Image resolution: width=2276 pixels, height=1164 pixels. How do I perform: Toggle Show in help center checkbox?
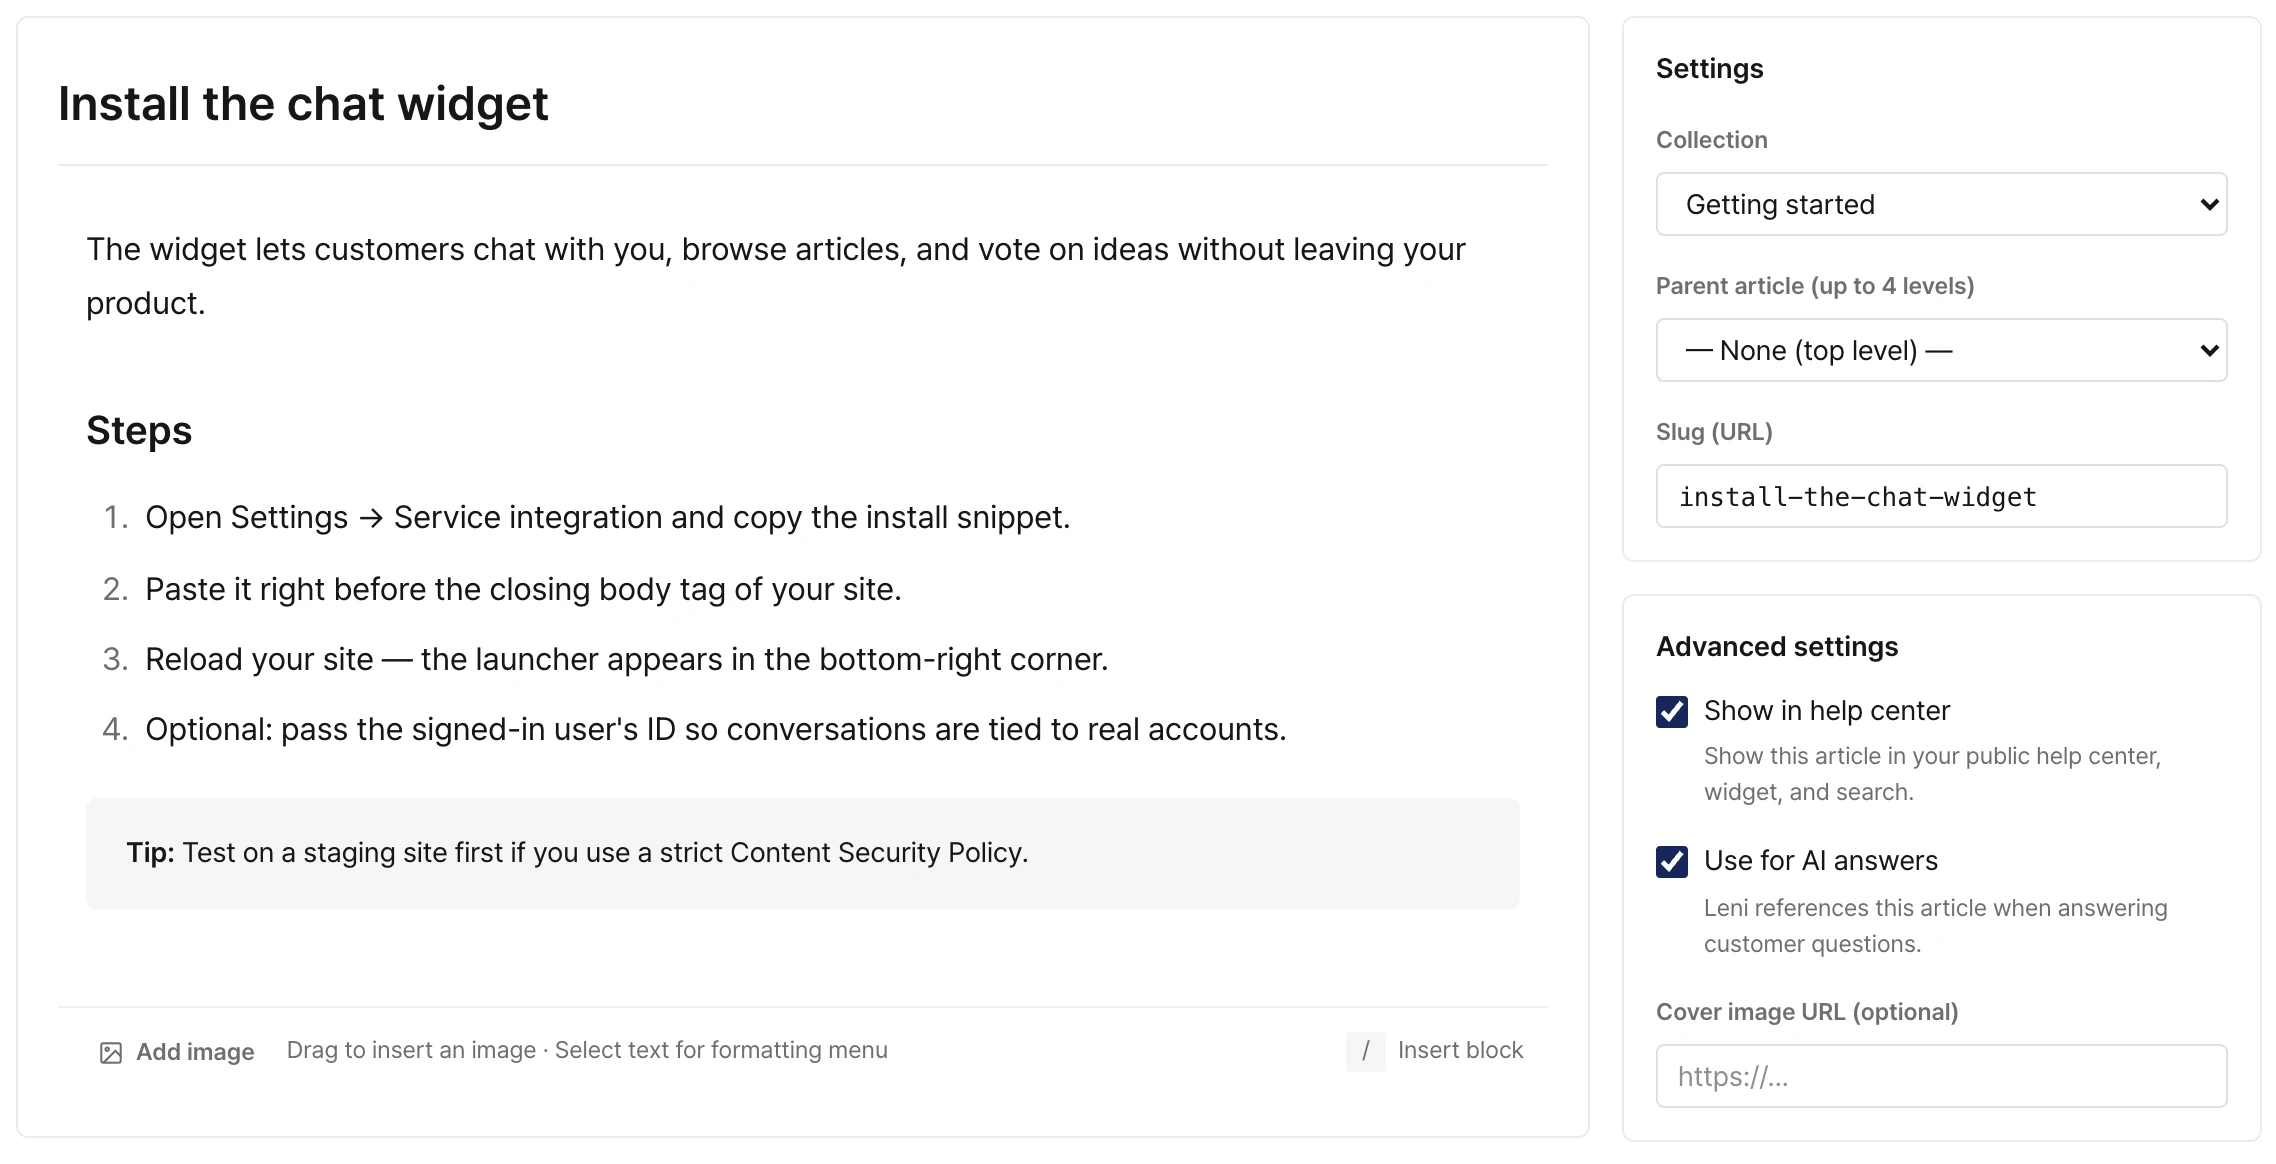click(1672, 711)
